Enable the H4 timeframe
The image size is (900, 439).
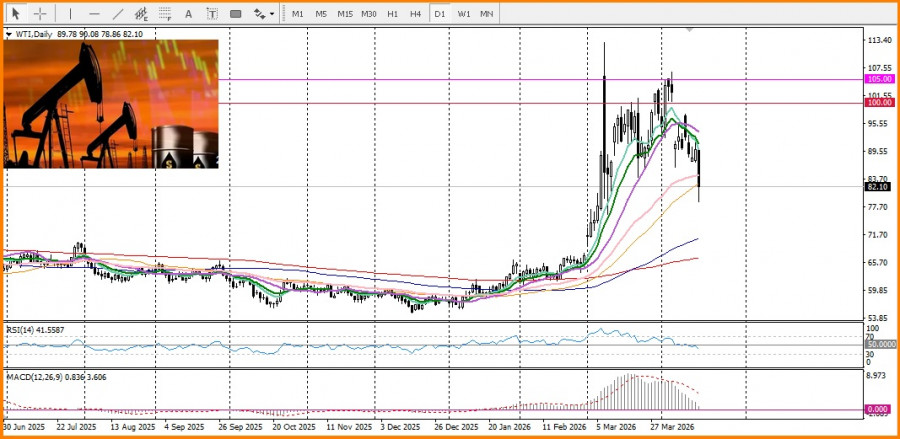coord(415,14)
